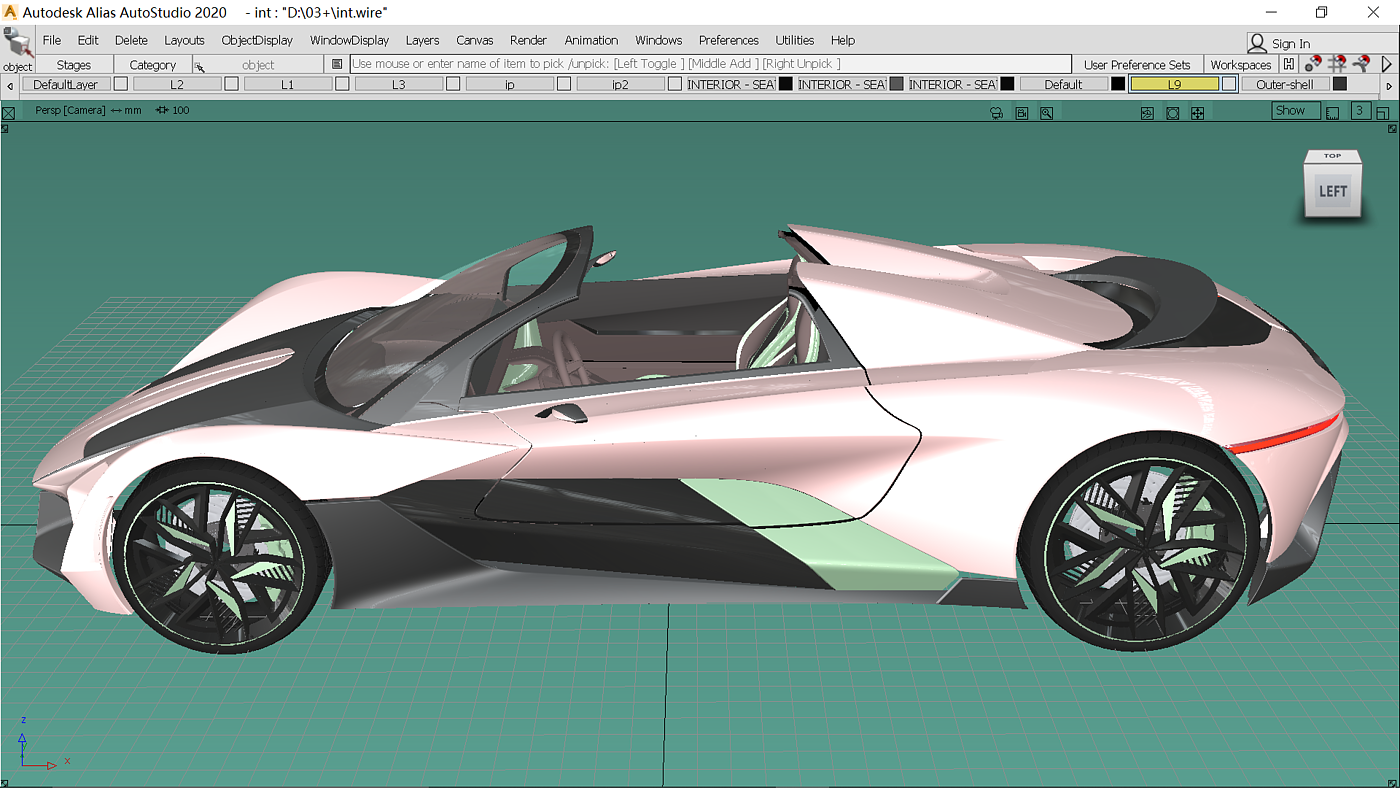Enable the grid snap magnet icon
1400x788 pixels.
point(1337,64)
